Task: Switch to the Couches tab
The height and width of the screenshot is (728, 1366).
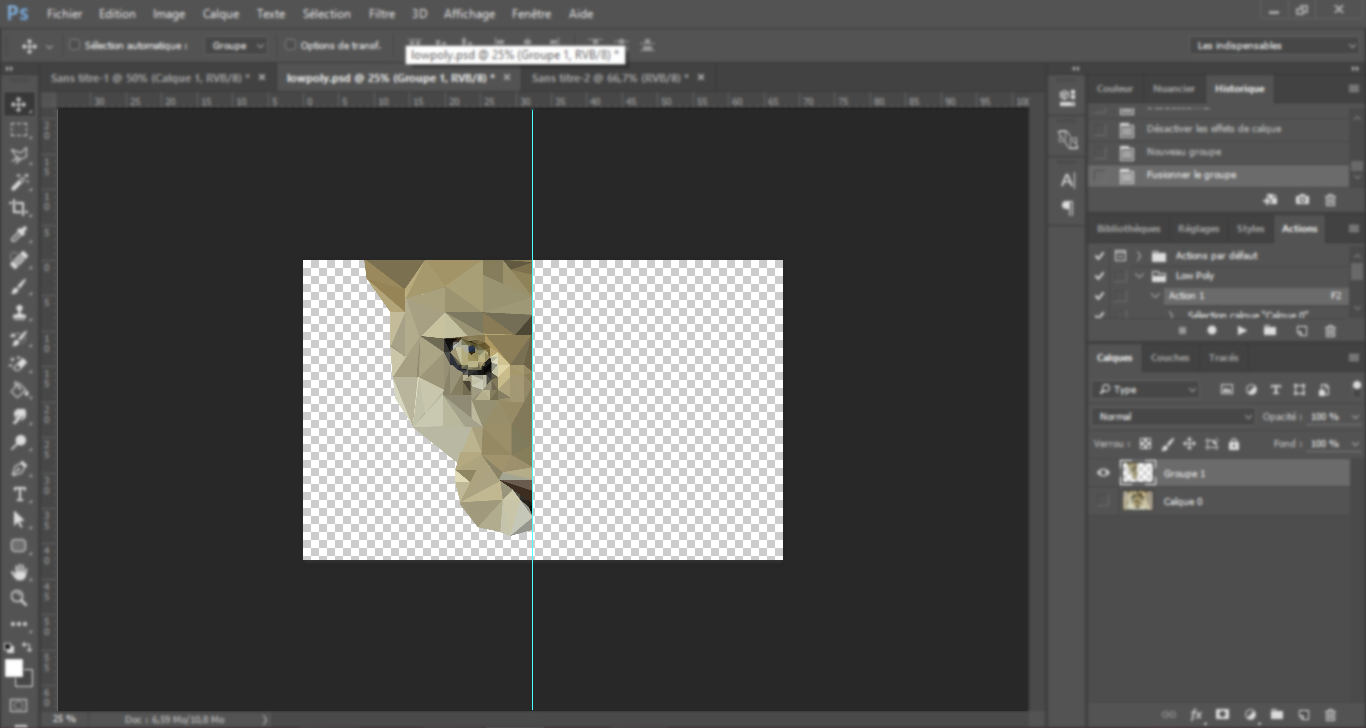Action: click(1169, 357)
